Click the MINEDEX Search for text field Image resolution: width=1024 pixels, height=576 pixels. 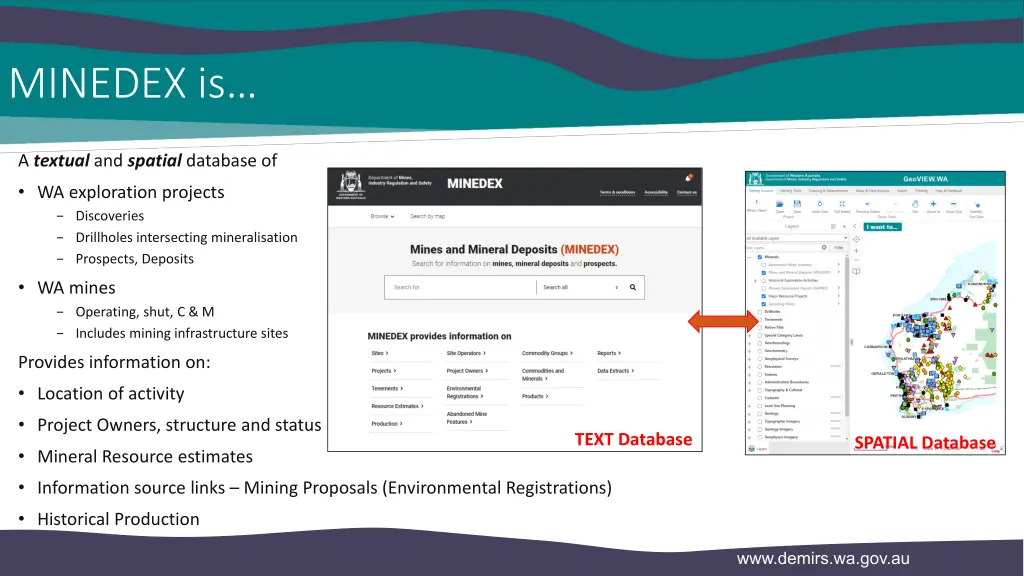coord(460,287)
